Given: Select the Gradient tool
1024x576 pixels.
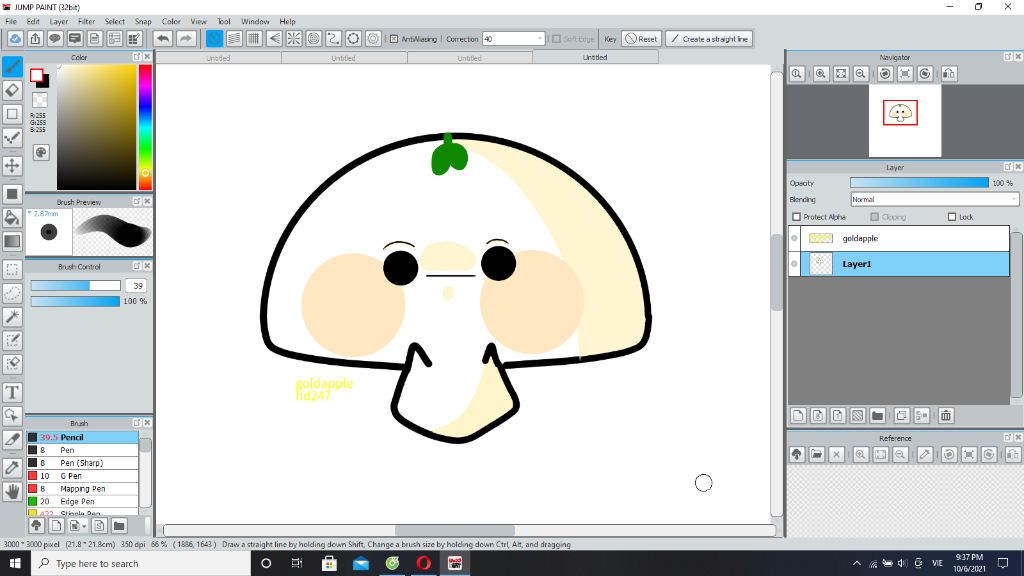Looking at the screenshot, I should pos(12,241).
